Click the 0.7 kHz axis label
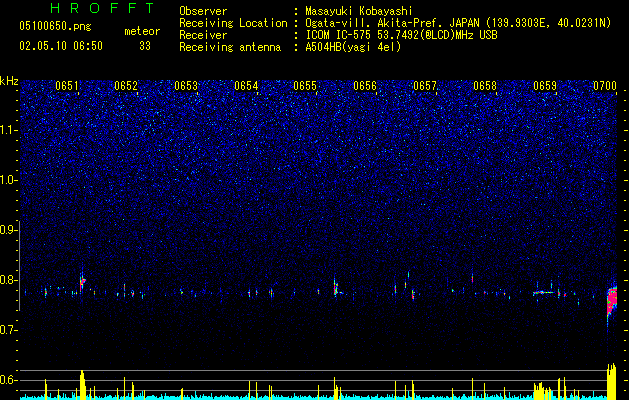The height and width of the screenshot is (400, 629). click(8, 330)
